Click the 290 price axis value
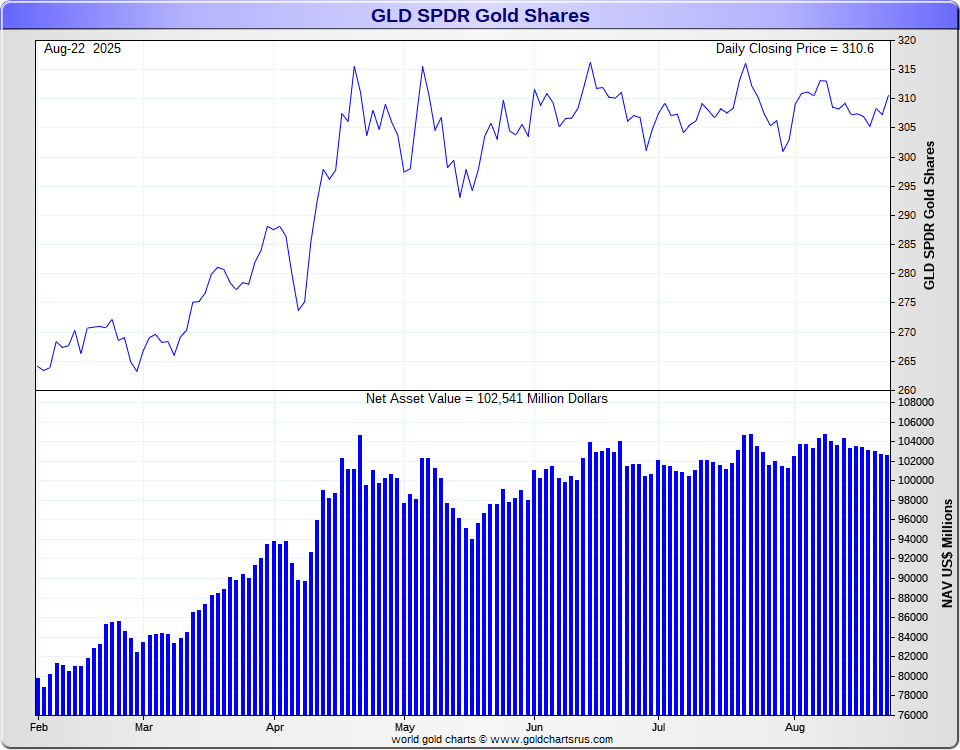This screenshot has height=750, width=960. pyautogui.click(x=907, y=216)
